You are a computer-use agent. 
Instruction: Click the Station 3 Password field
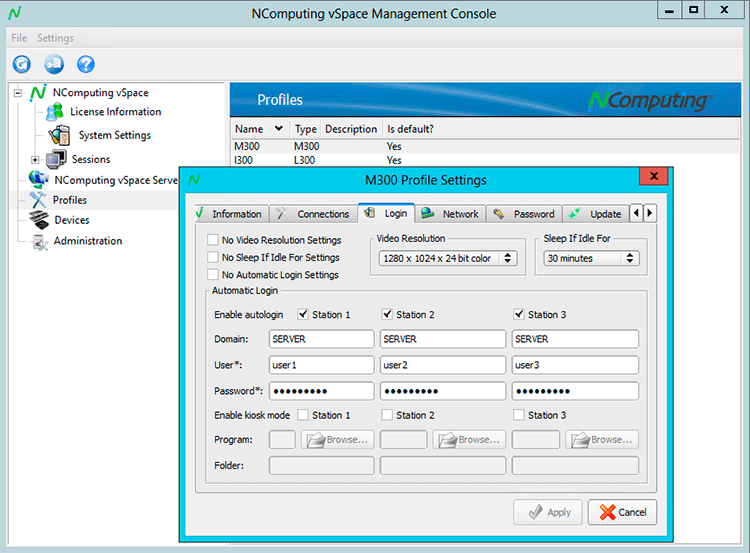coord(575,391)
